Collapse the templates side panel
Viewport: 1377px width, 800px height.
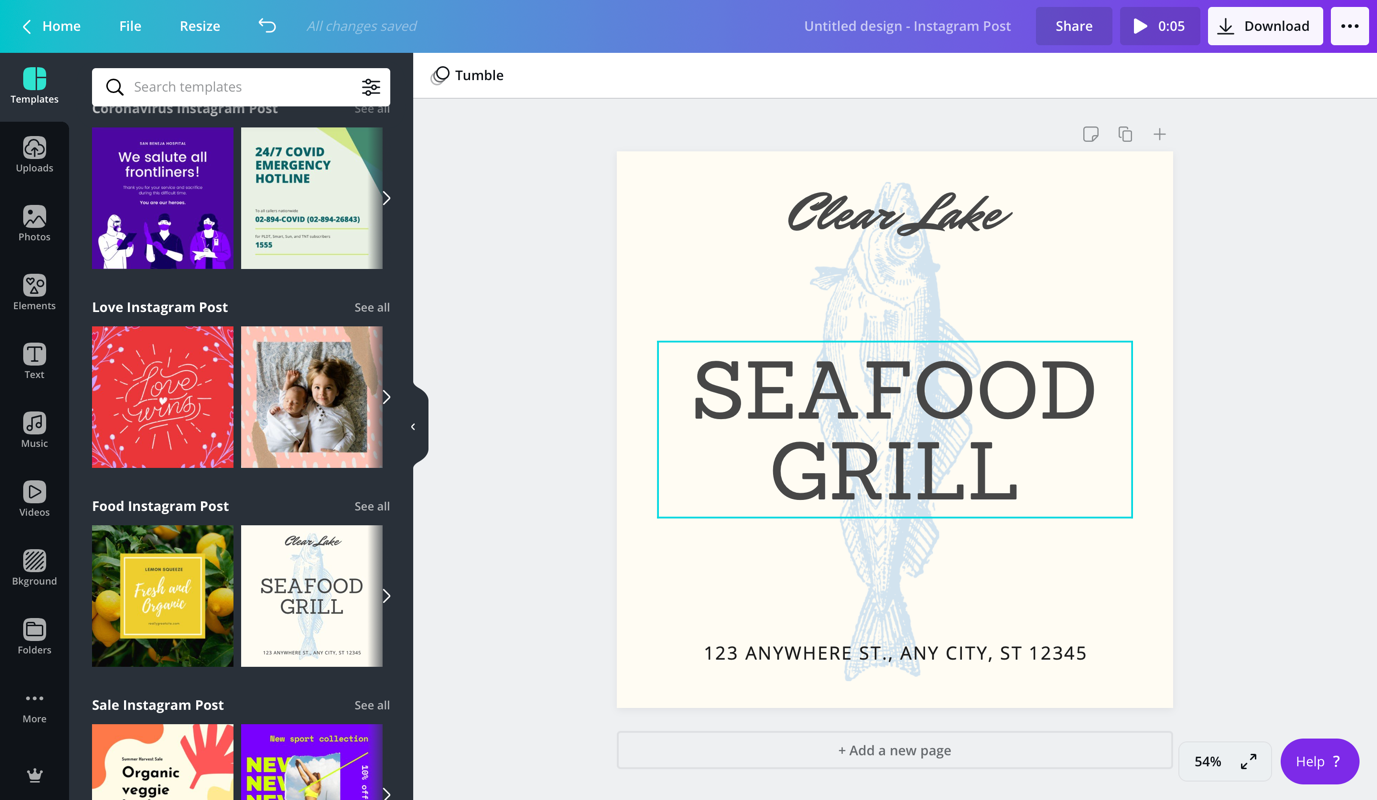[414, 427]
